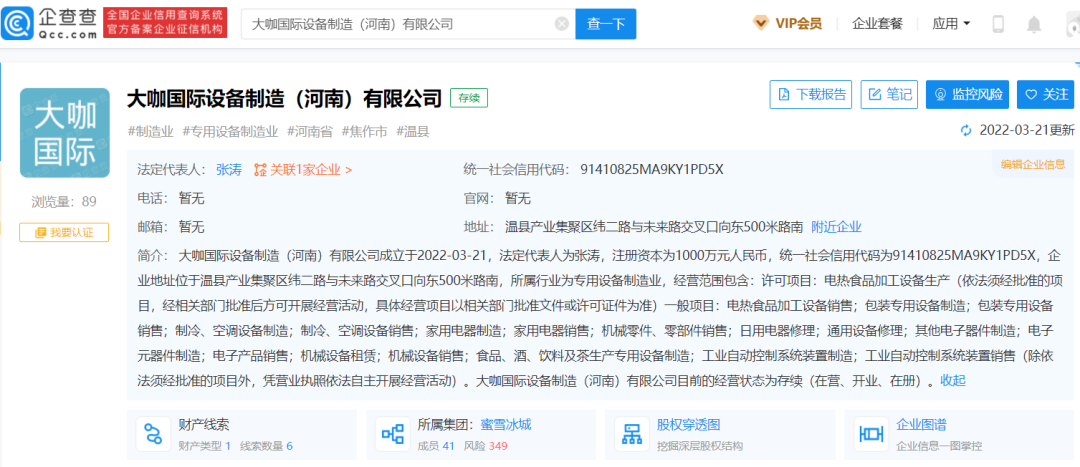The image size is (1080, 467).
Task: Open the notifications bell icon
Action: (1034, 24)
